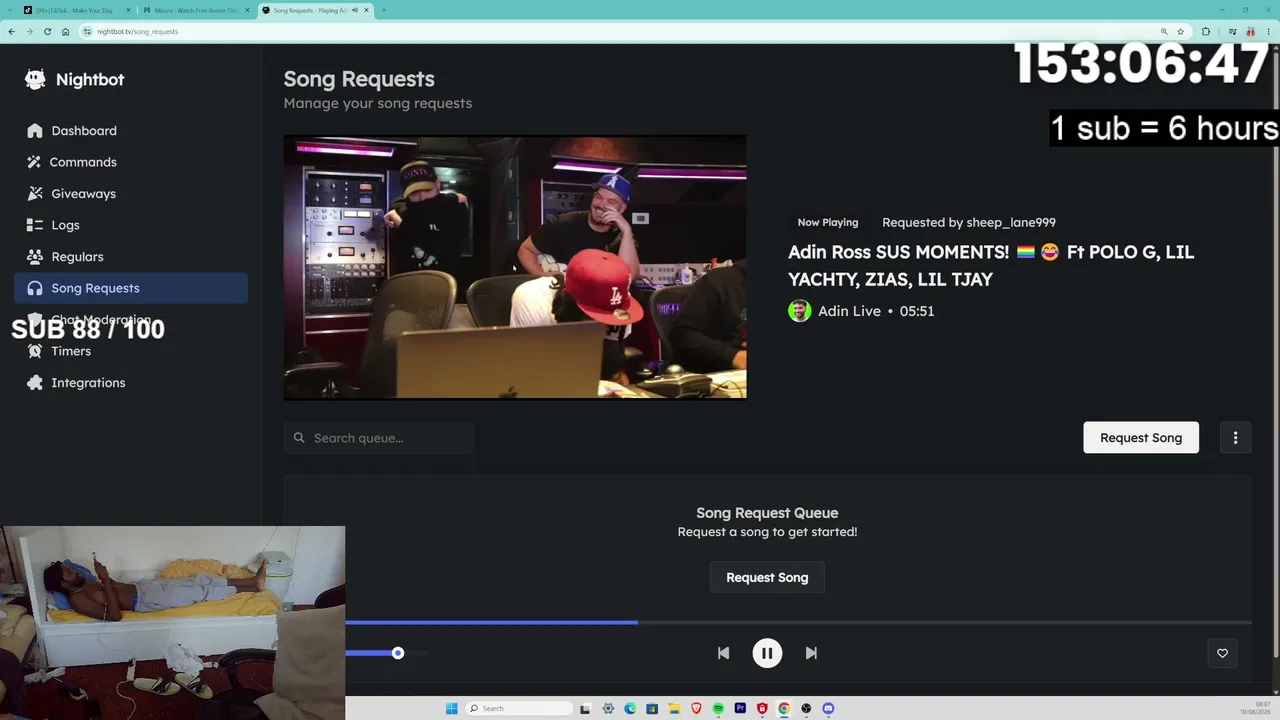
Task: Open Microsoft Edge from the taskbar
Action: [x=630, y=708]
